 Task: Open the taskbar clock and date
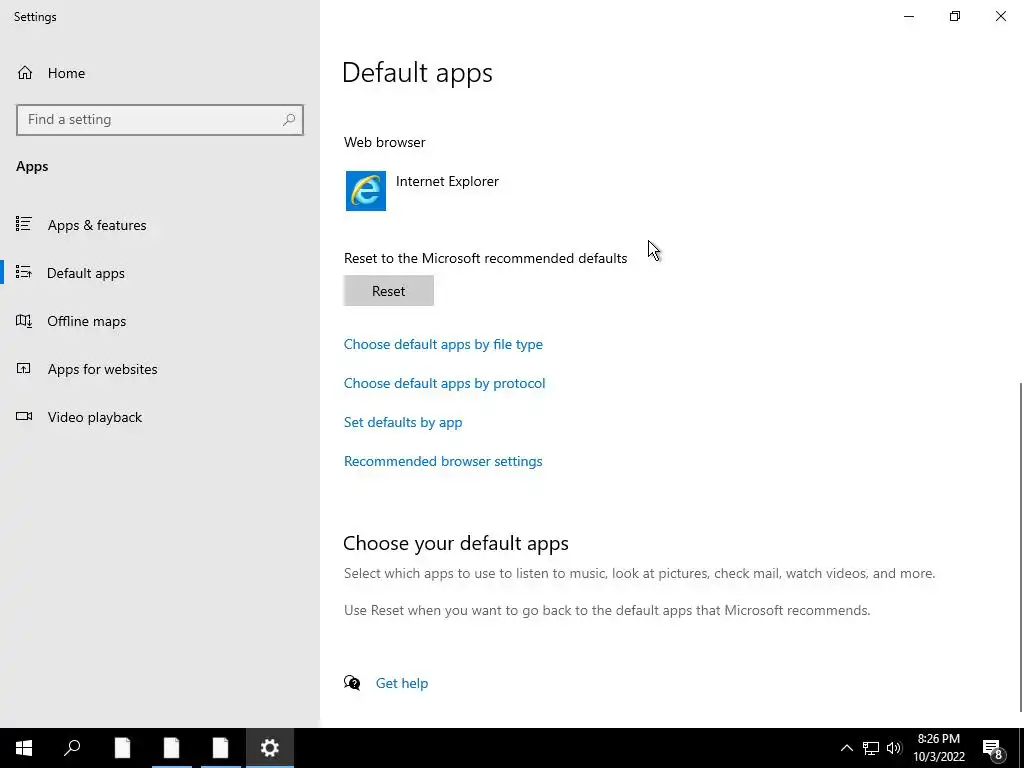(x=938, y=748)
